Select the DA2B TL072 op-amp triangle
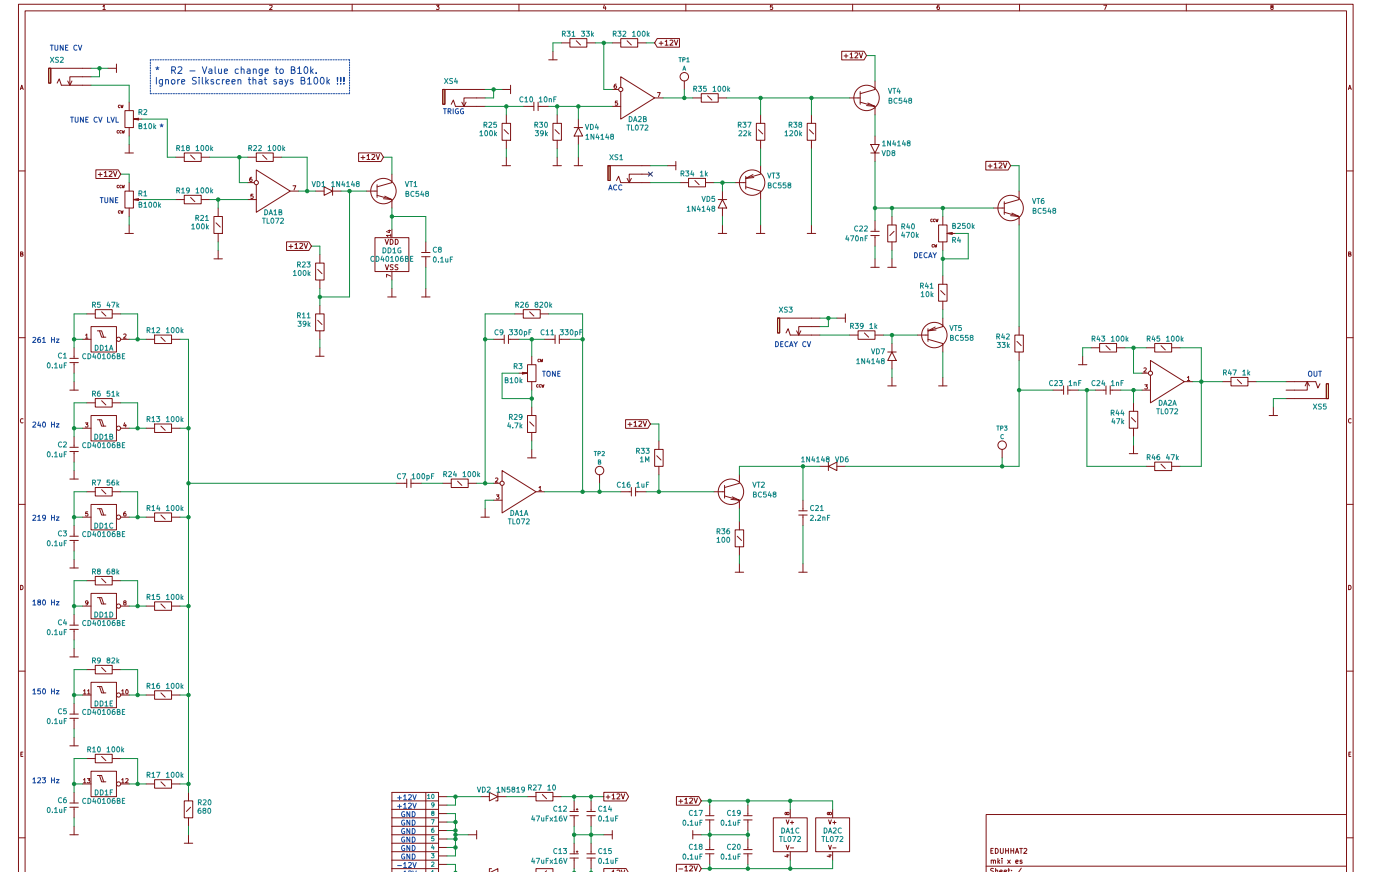Screen dimensions: 1382x872 [636, 96]
